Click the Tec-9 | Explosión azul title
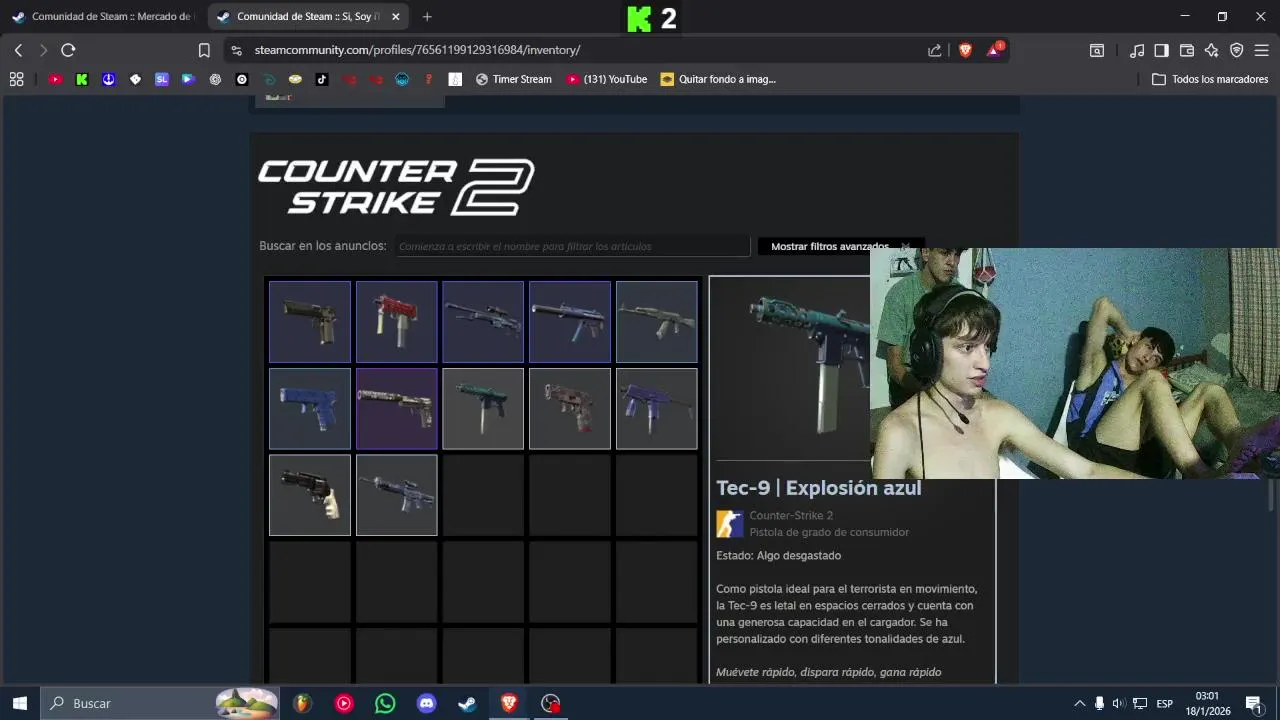 pyautogui.click(x=819, y=488)
